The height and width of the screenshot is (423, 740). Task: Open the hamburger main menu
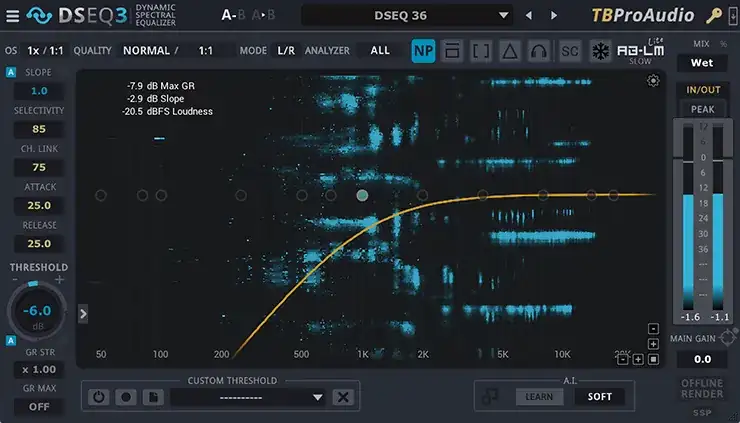coord(12,16)
